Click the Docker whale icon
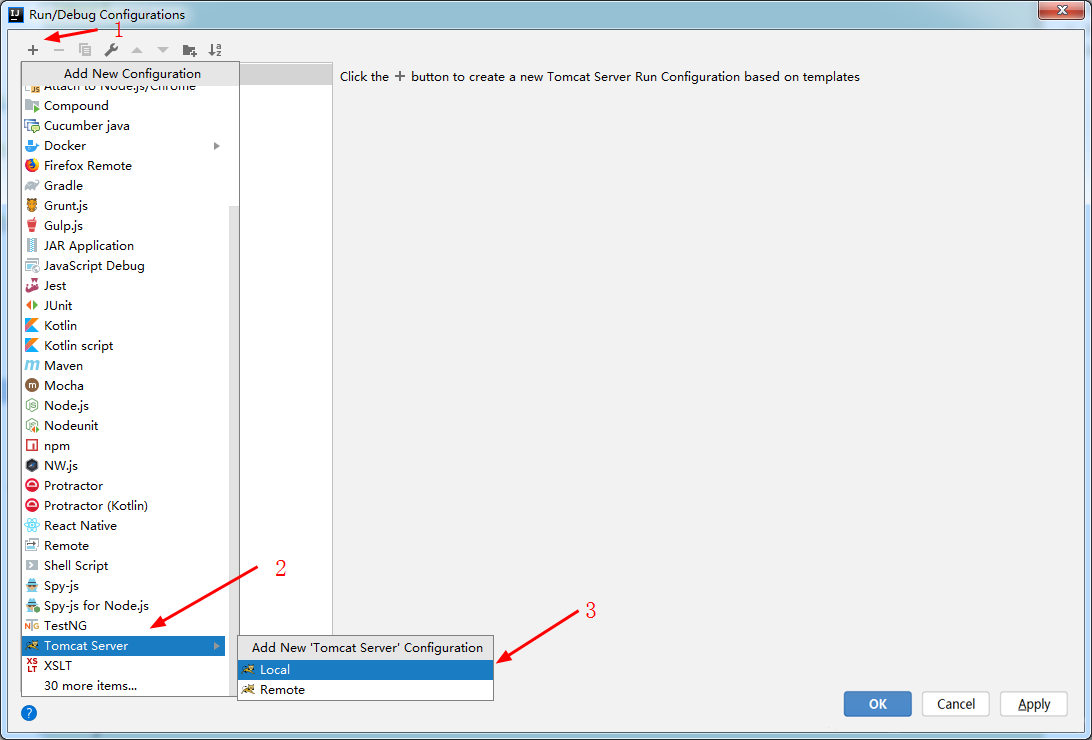This screenshot has width=1092, height=740. click(x=32, y=146)
